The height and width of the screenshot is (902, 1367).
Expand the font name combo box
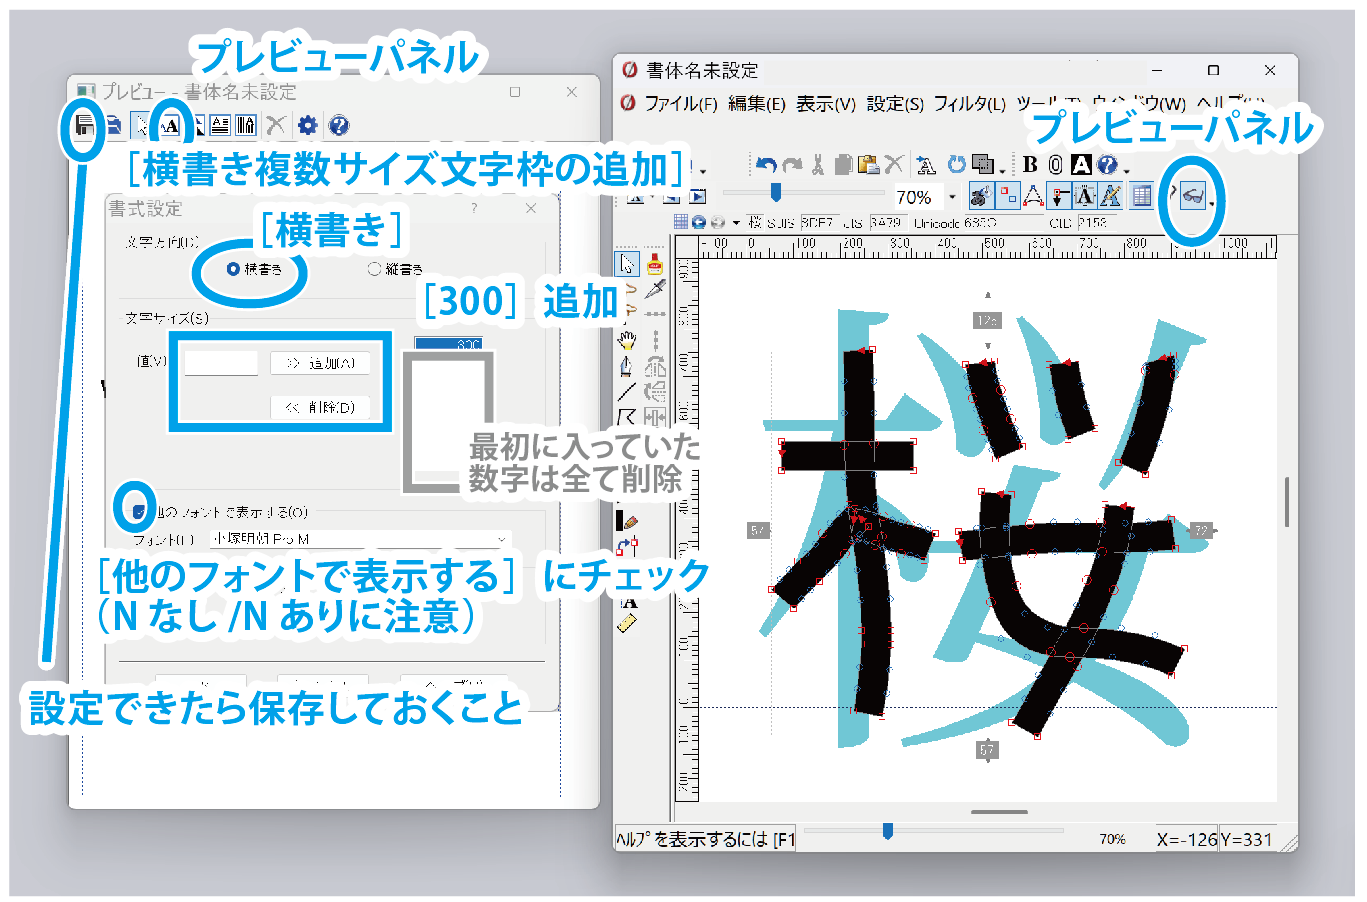coord(501,539)
